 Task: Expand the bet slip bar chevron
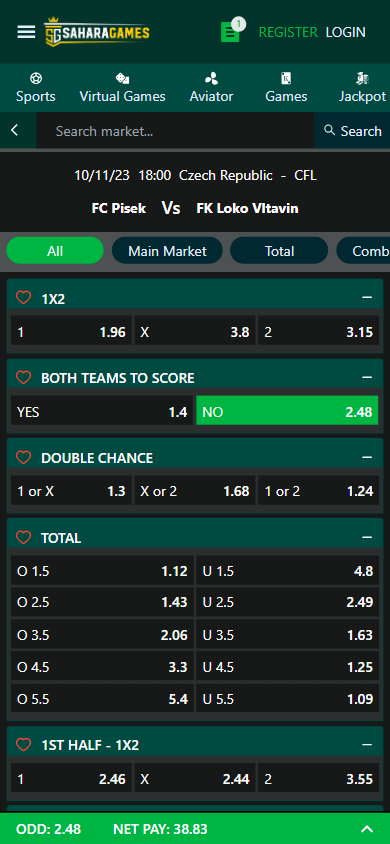[367, 829]
